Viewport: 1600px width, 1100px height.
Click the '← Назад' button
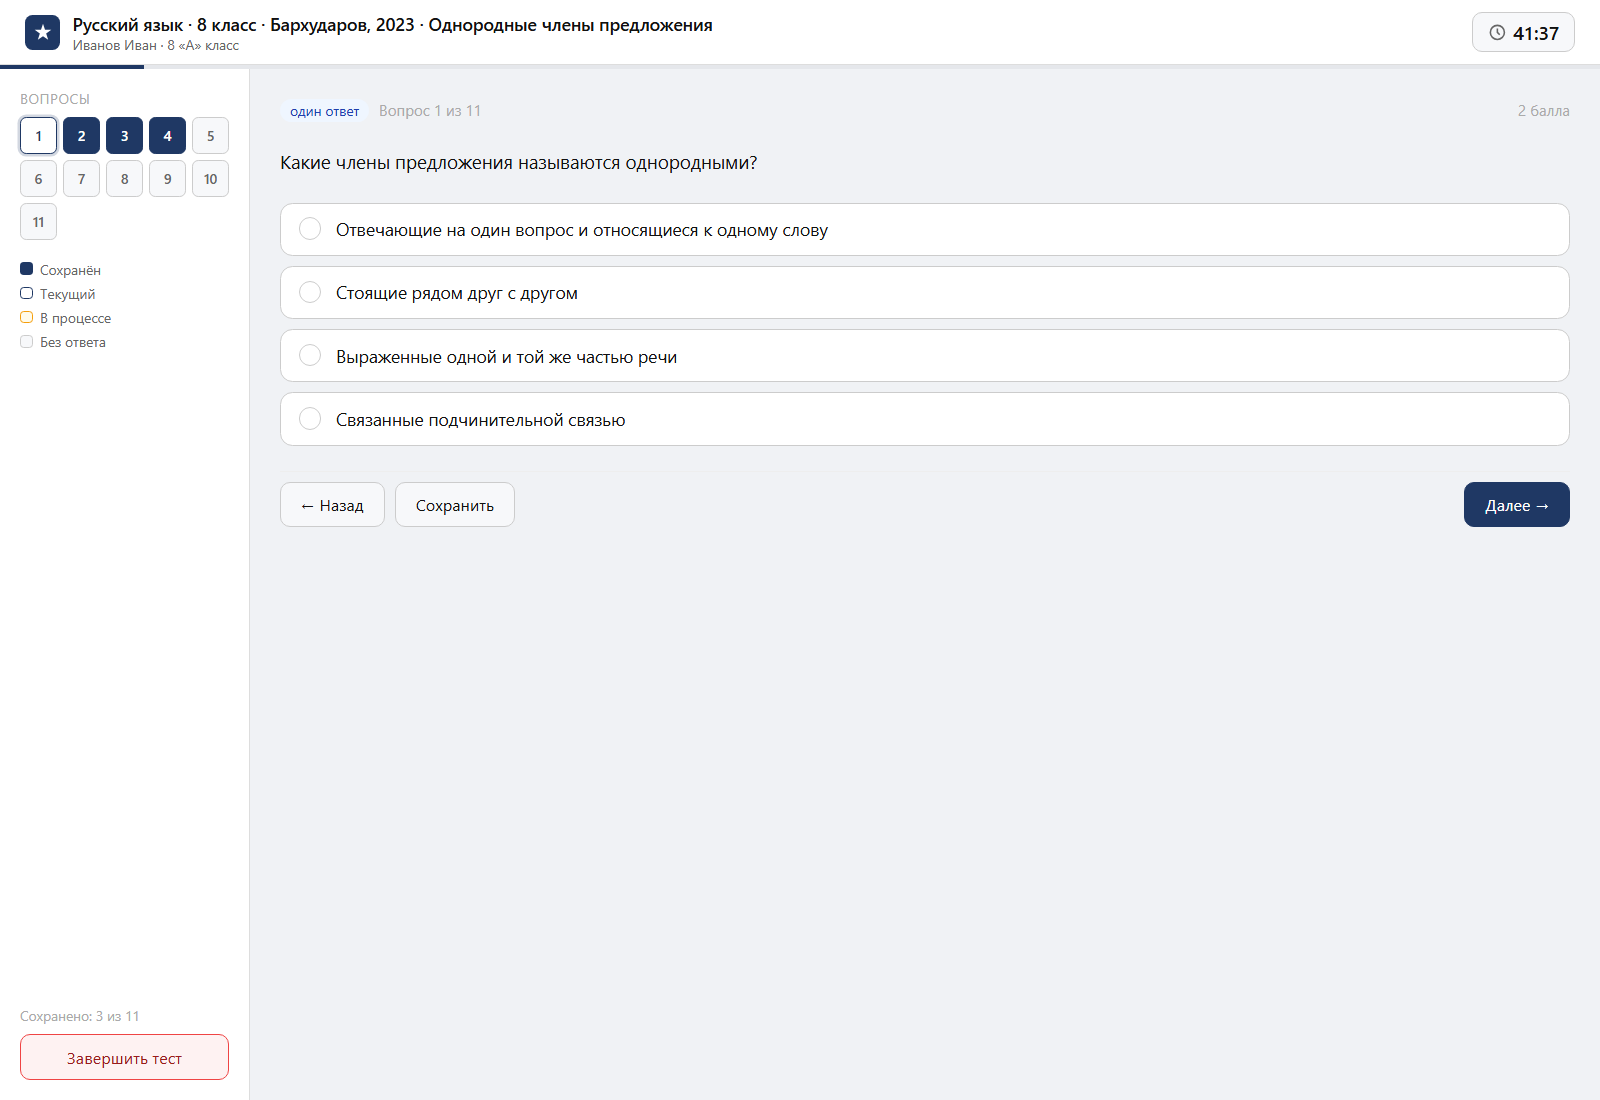click(332, 505)
